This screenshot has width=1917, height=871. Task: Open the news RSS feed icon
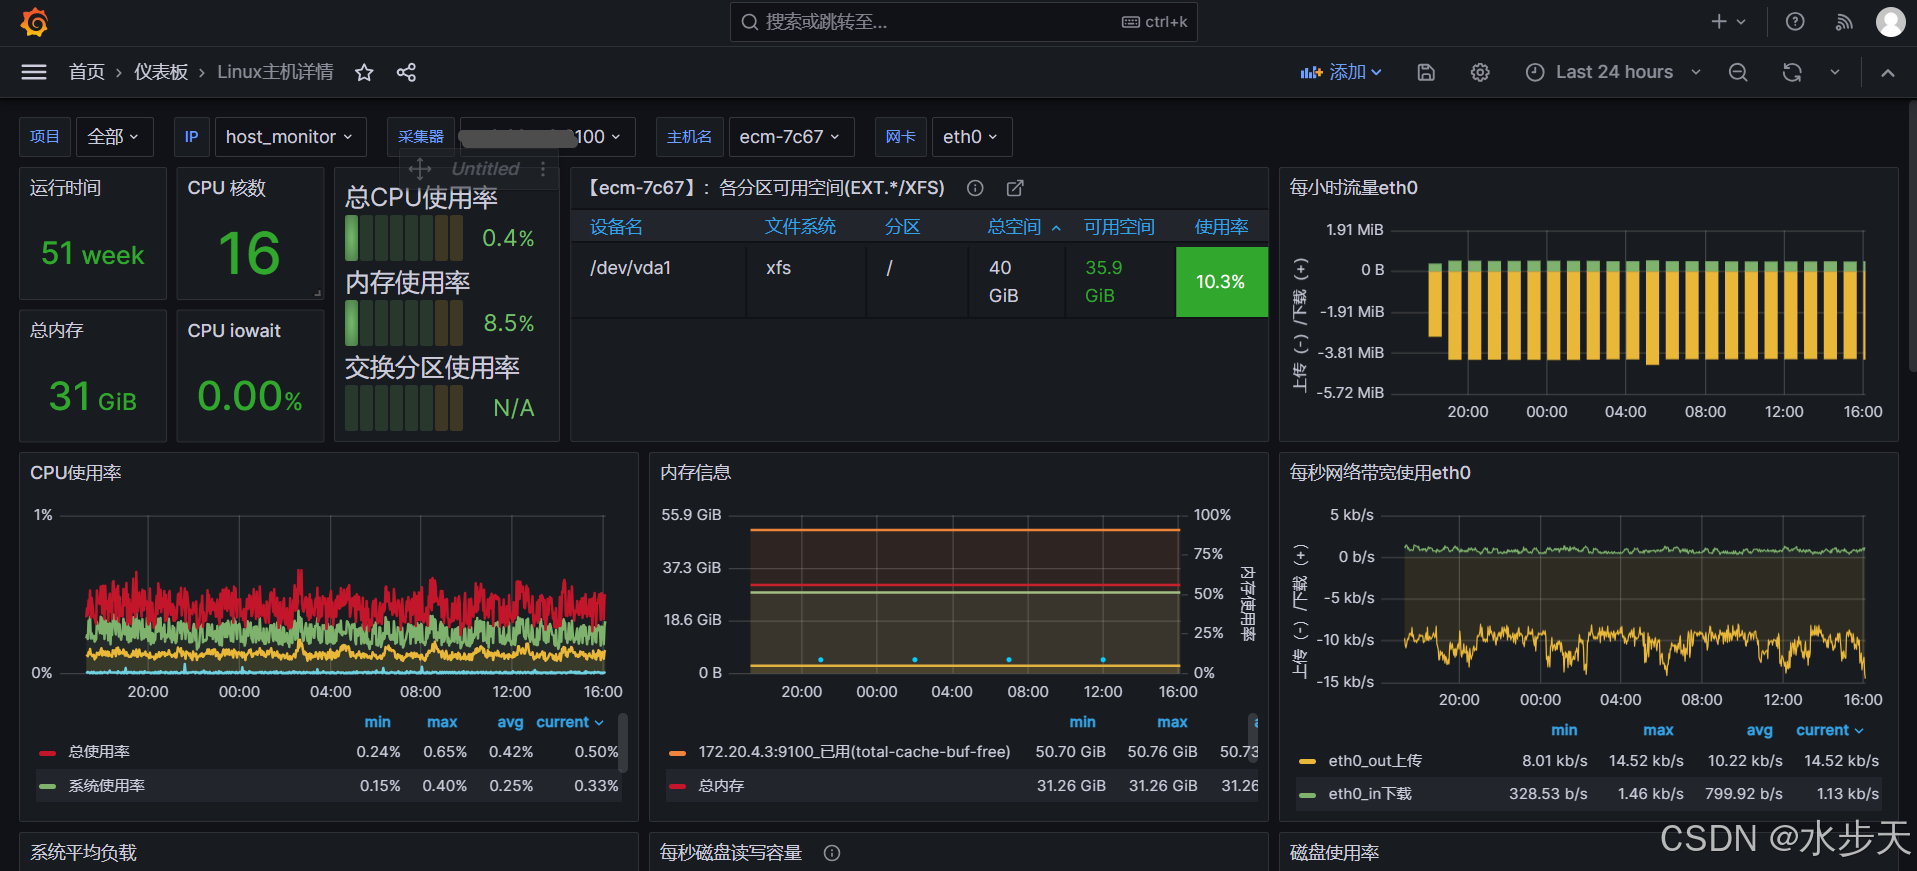(x=1844, y=22)
